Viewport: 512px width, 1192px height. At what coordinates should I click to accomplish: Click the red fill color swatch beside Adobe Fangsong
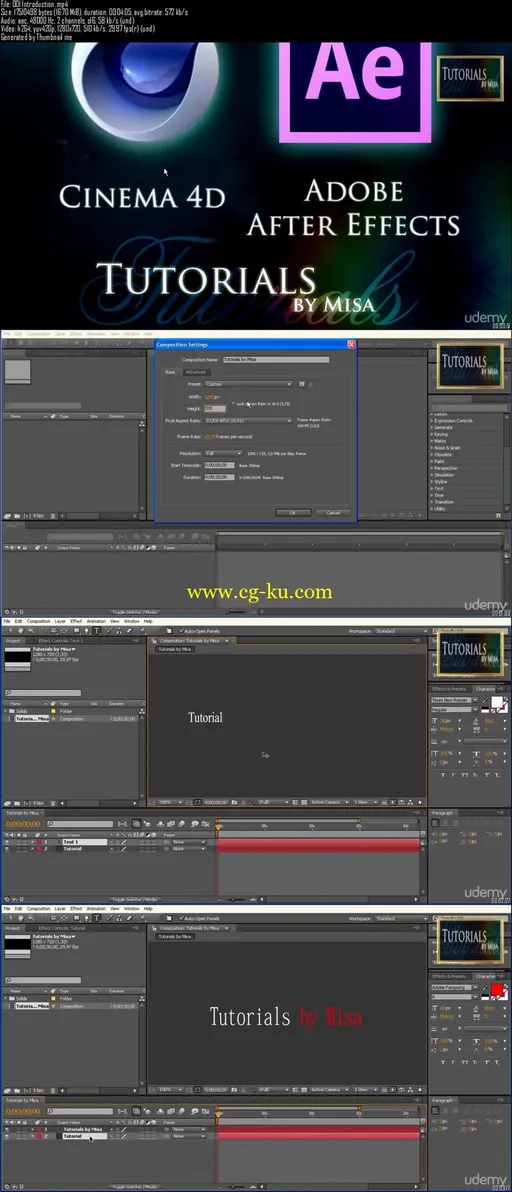coord(497,990)
